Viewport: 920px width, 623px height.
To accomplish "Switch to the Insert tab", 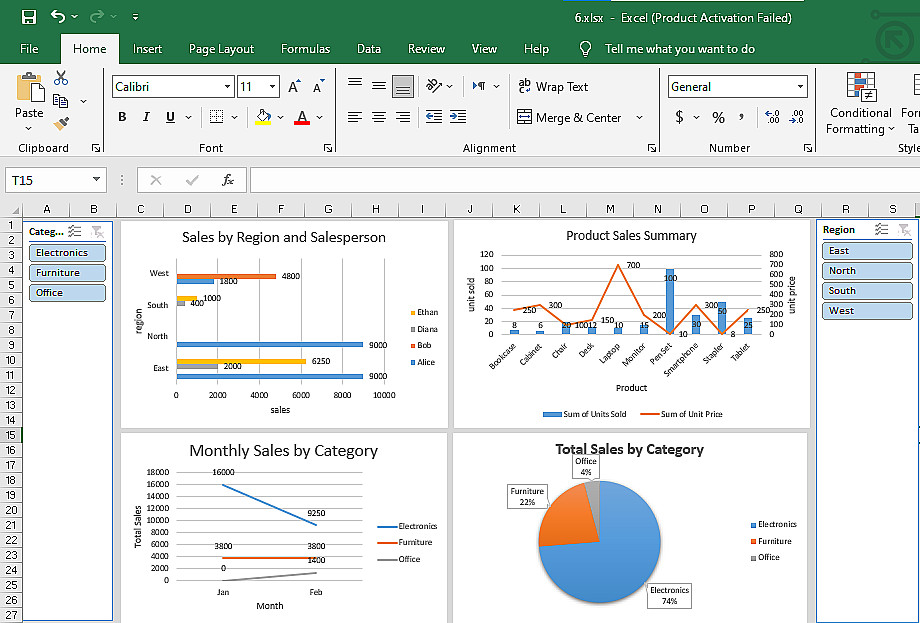I will pyautogui.click(x=147, y=49).
